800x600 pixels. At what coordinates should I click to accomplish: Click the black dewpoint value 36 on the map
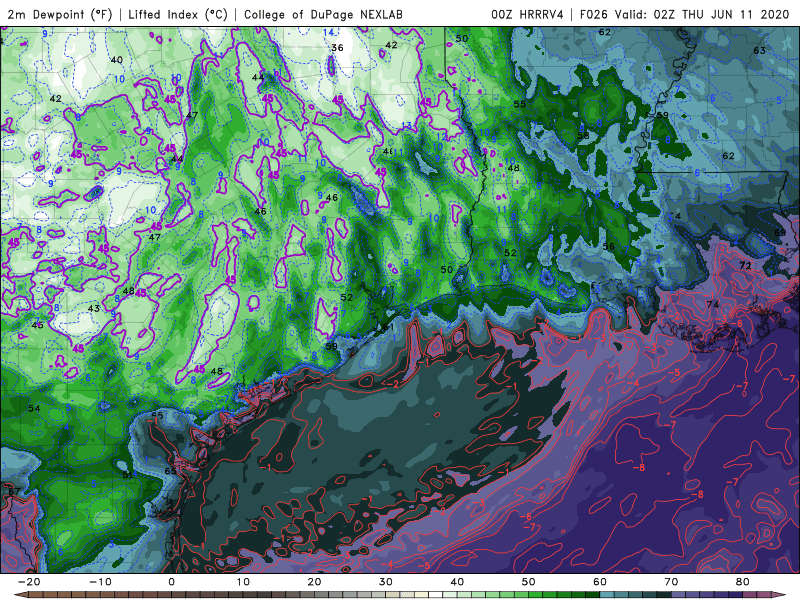tap(337, 48)
